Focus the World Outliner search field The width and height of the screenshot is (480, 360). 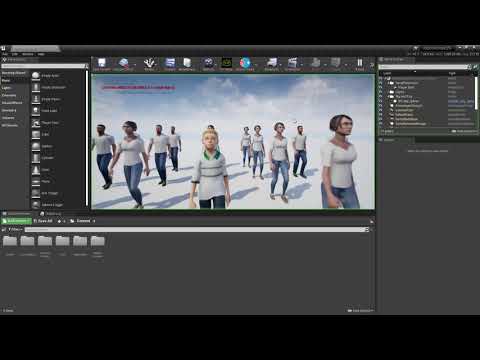pyautogui.click(x=423, y=67)
